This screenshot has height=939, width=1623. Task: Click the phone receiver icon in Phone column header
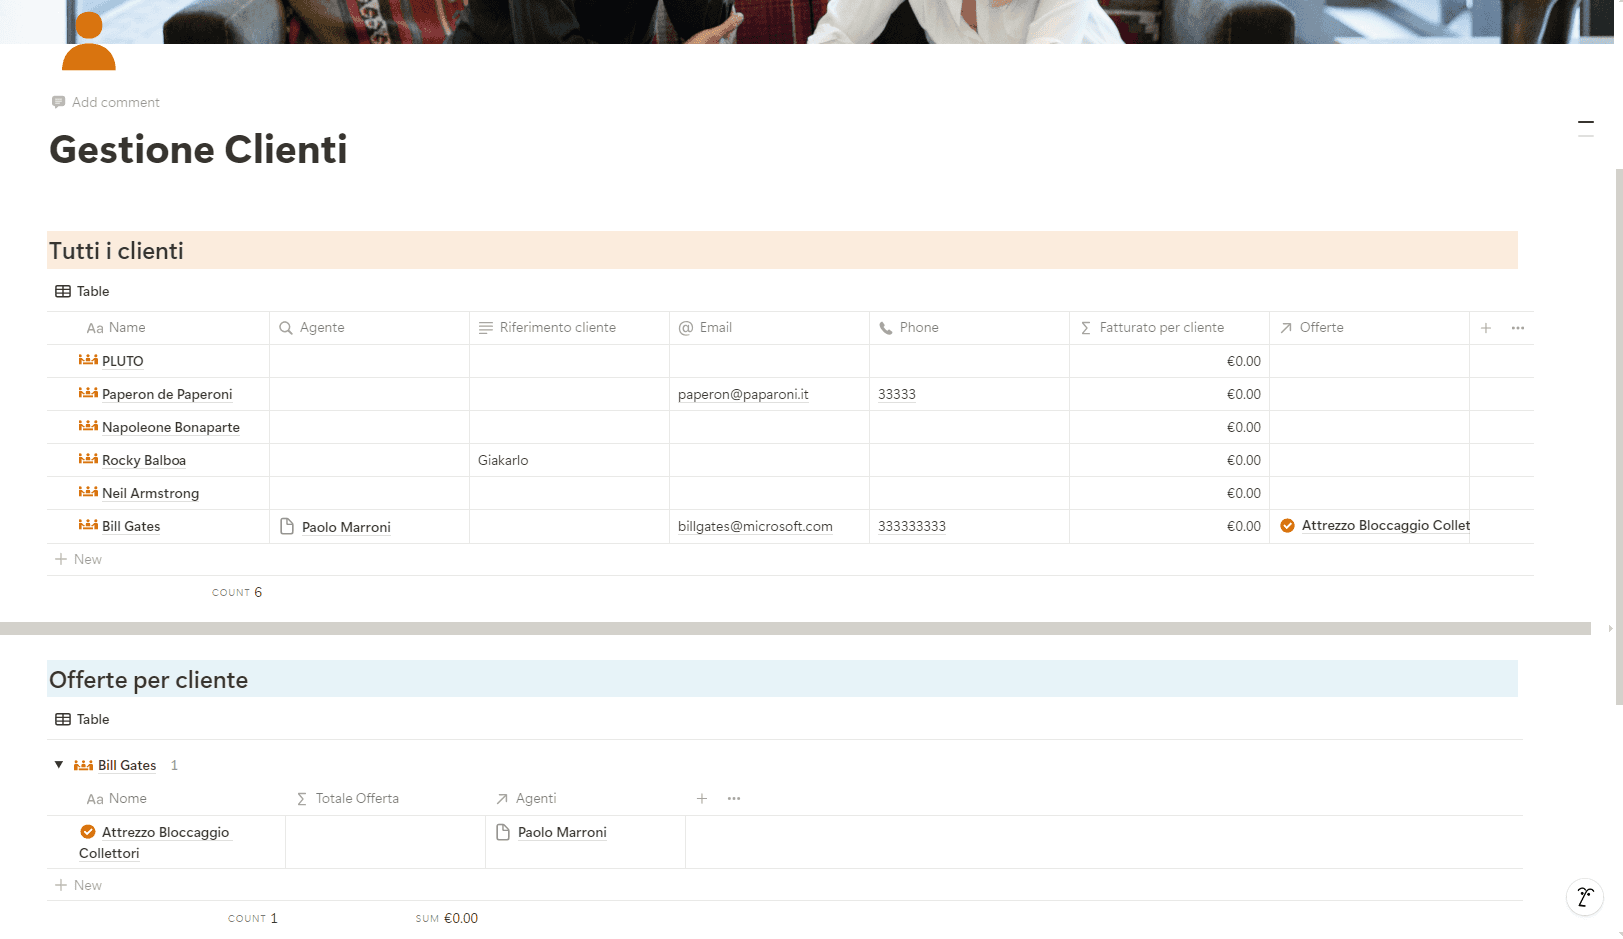pos(887,327)
